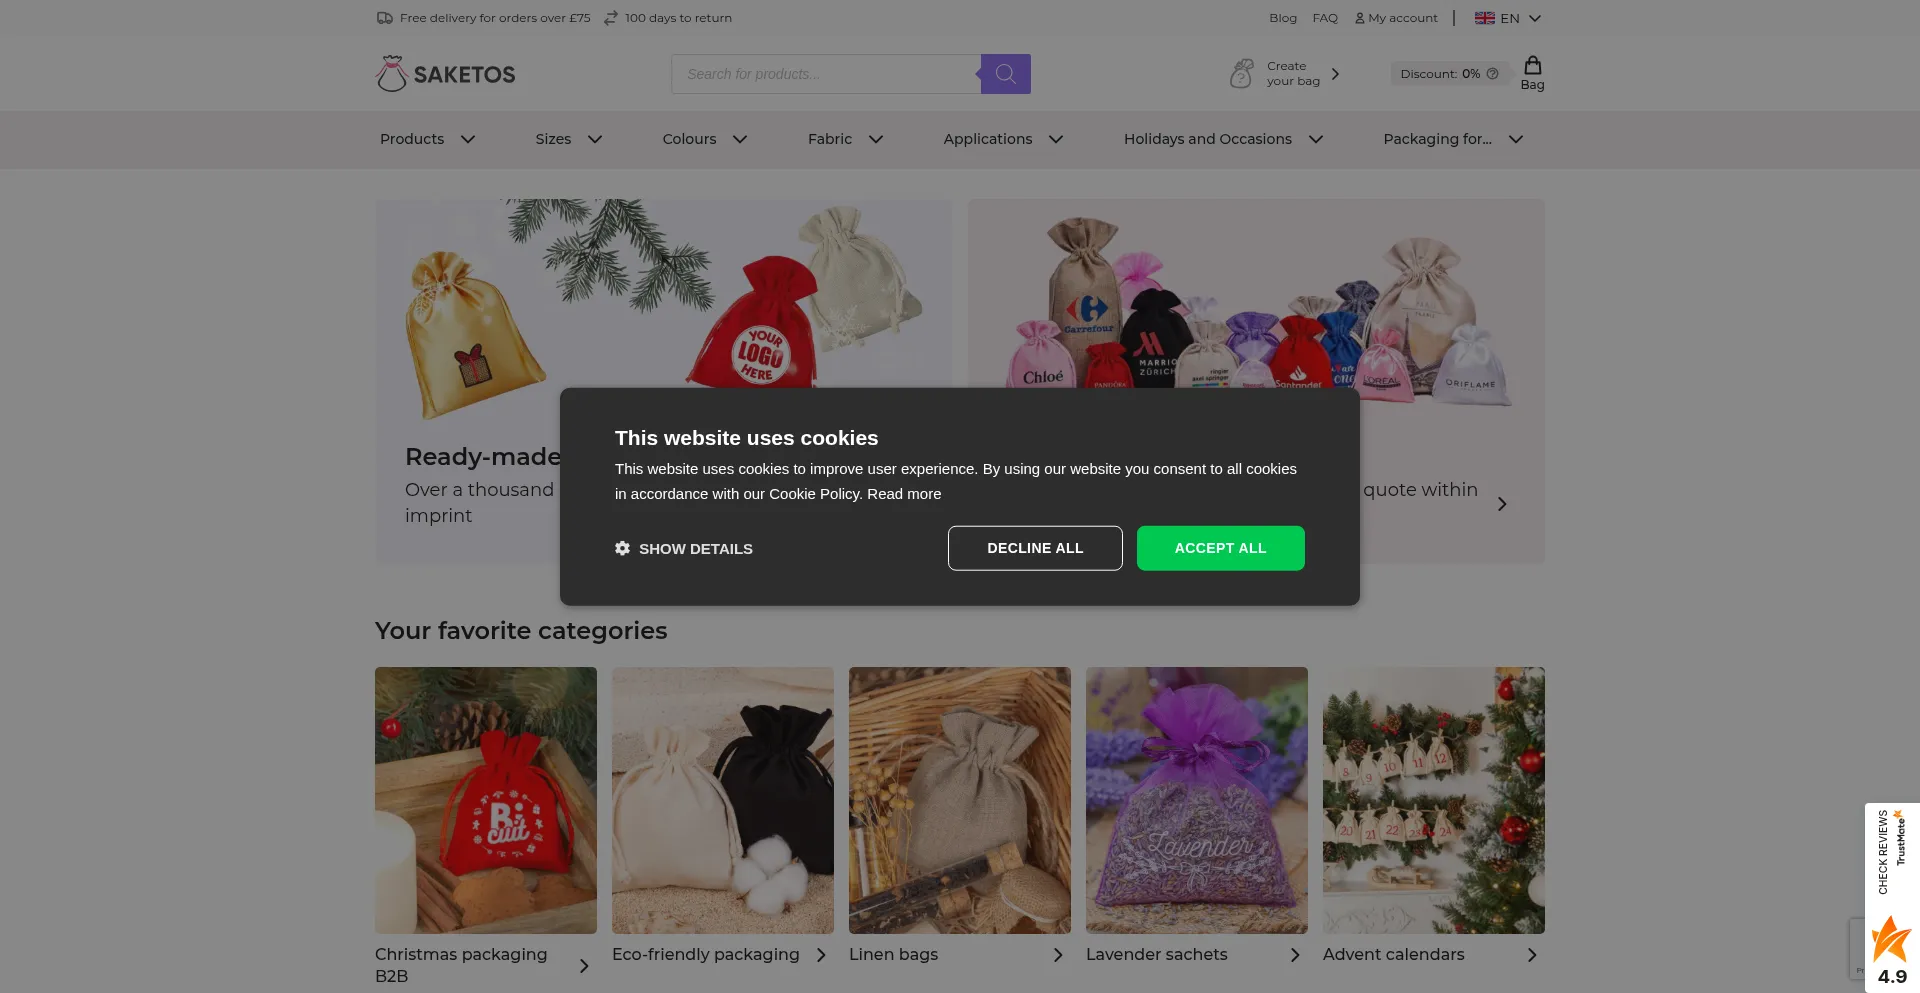Click the Your favorite categories heading
Viewport: 1920px width, 993px height.
[521, 631]
